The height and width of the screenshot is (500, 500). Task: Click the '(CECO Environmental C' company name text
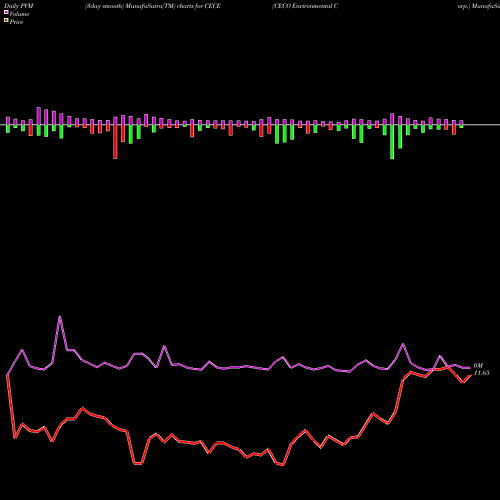pyautogui.click(x=305, y=6)
